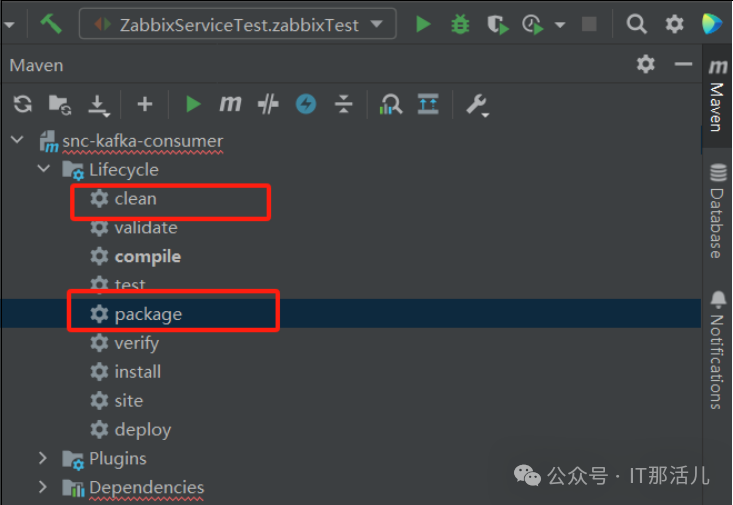The width and height of the screenshot is (733, 505).
Task: Expand the Dependencies node
Action: coord(42,487)
